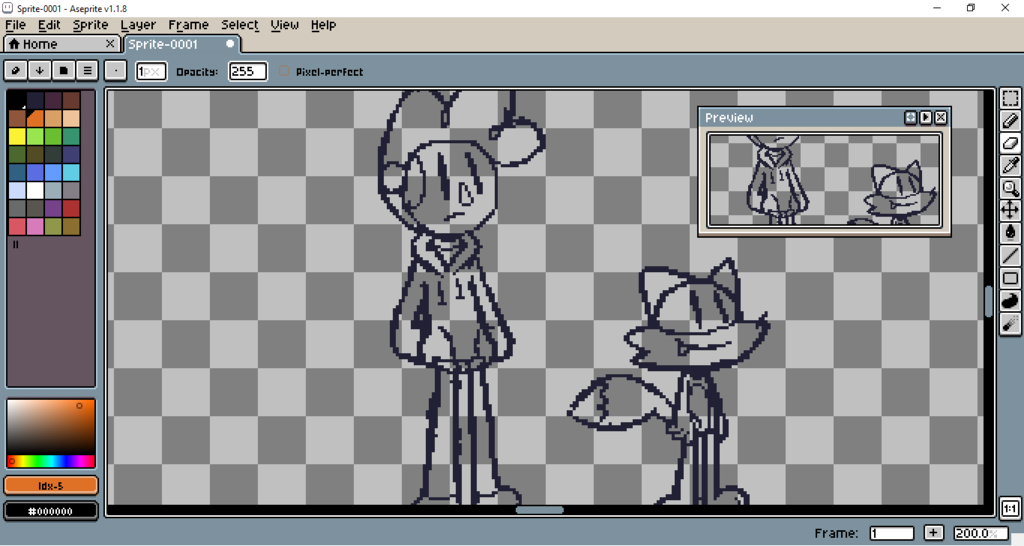Click the filled-square icon in the context bar
1024x546 pixels.
[63, 71]
